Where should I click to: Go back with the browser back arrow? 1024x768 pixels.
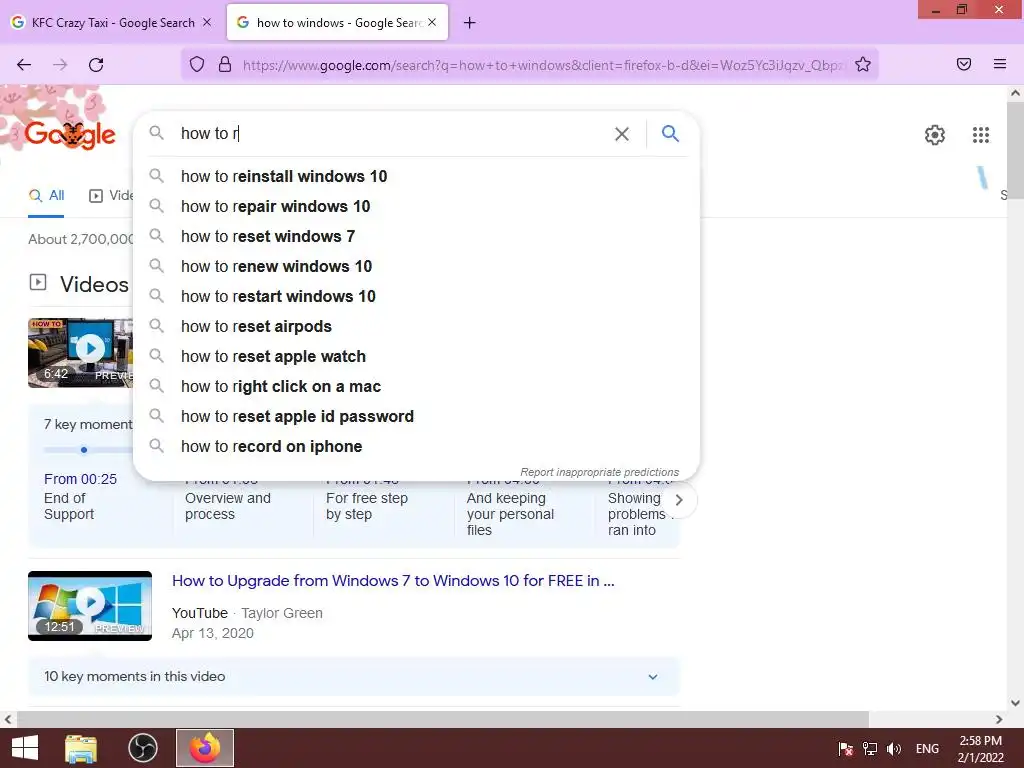pos(24,65)
